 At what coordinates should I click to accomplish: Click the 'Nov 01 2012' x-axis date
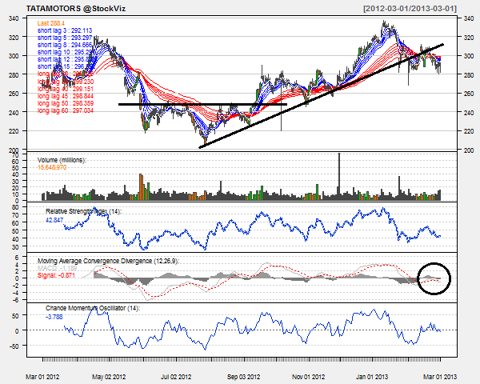[308, 377]
